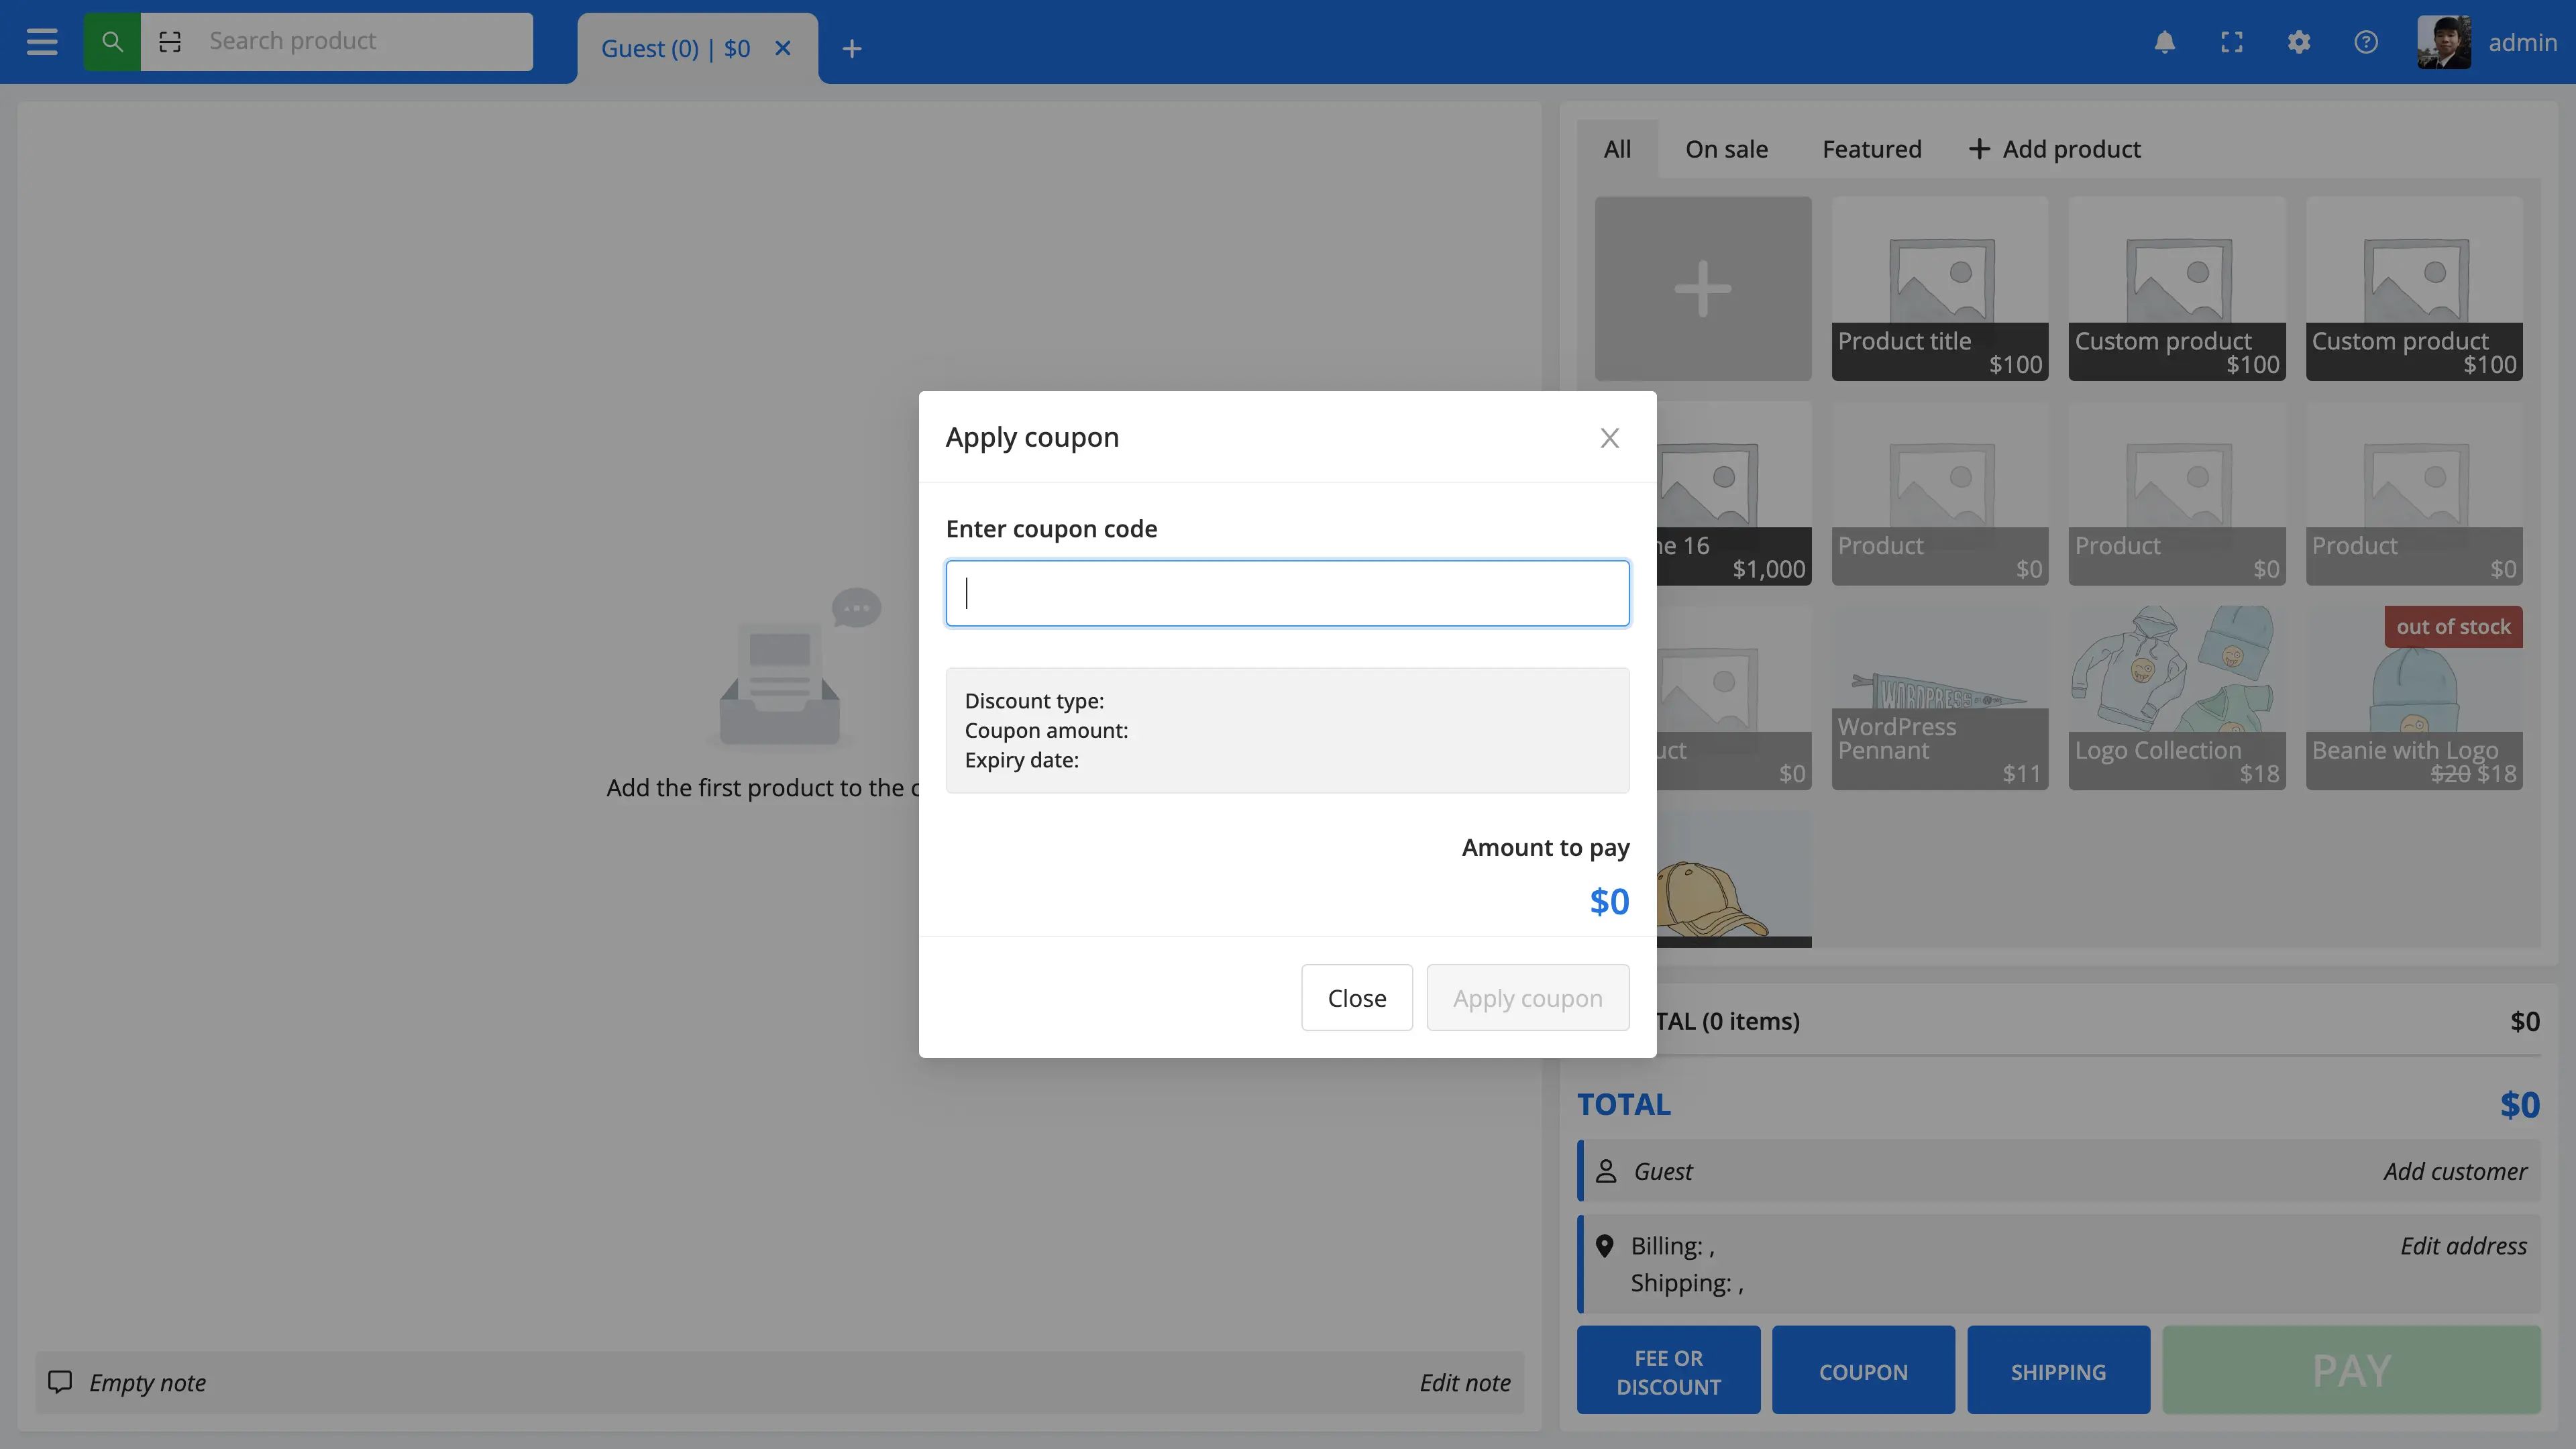Open settings gear

2299,42
